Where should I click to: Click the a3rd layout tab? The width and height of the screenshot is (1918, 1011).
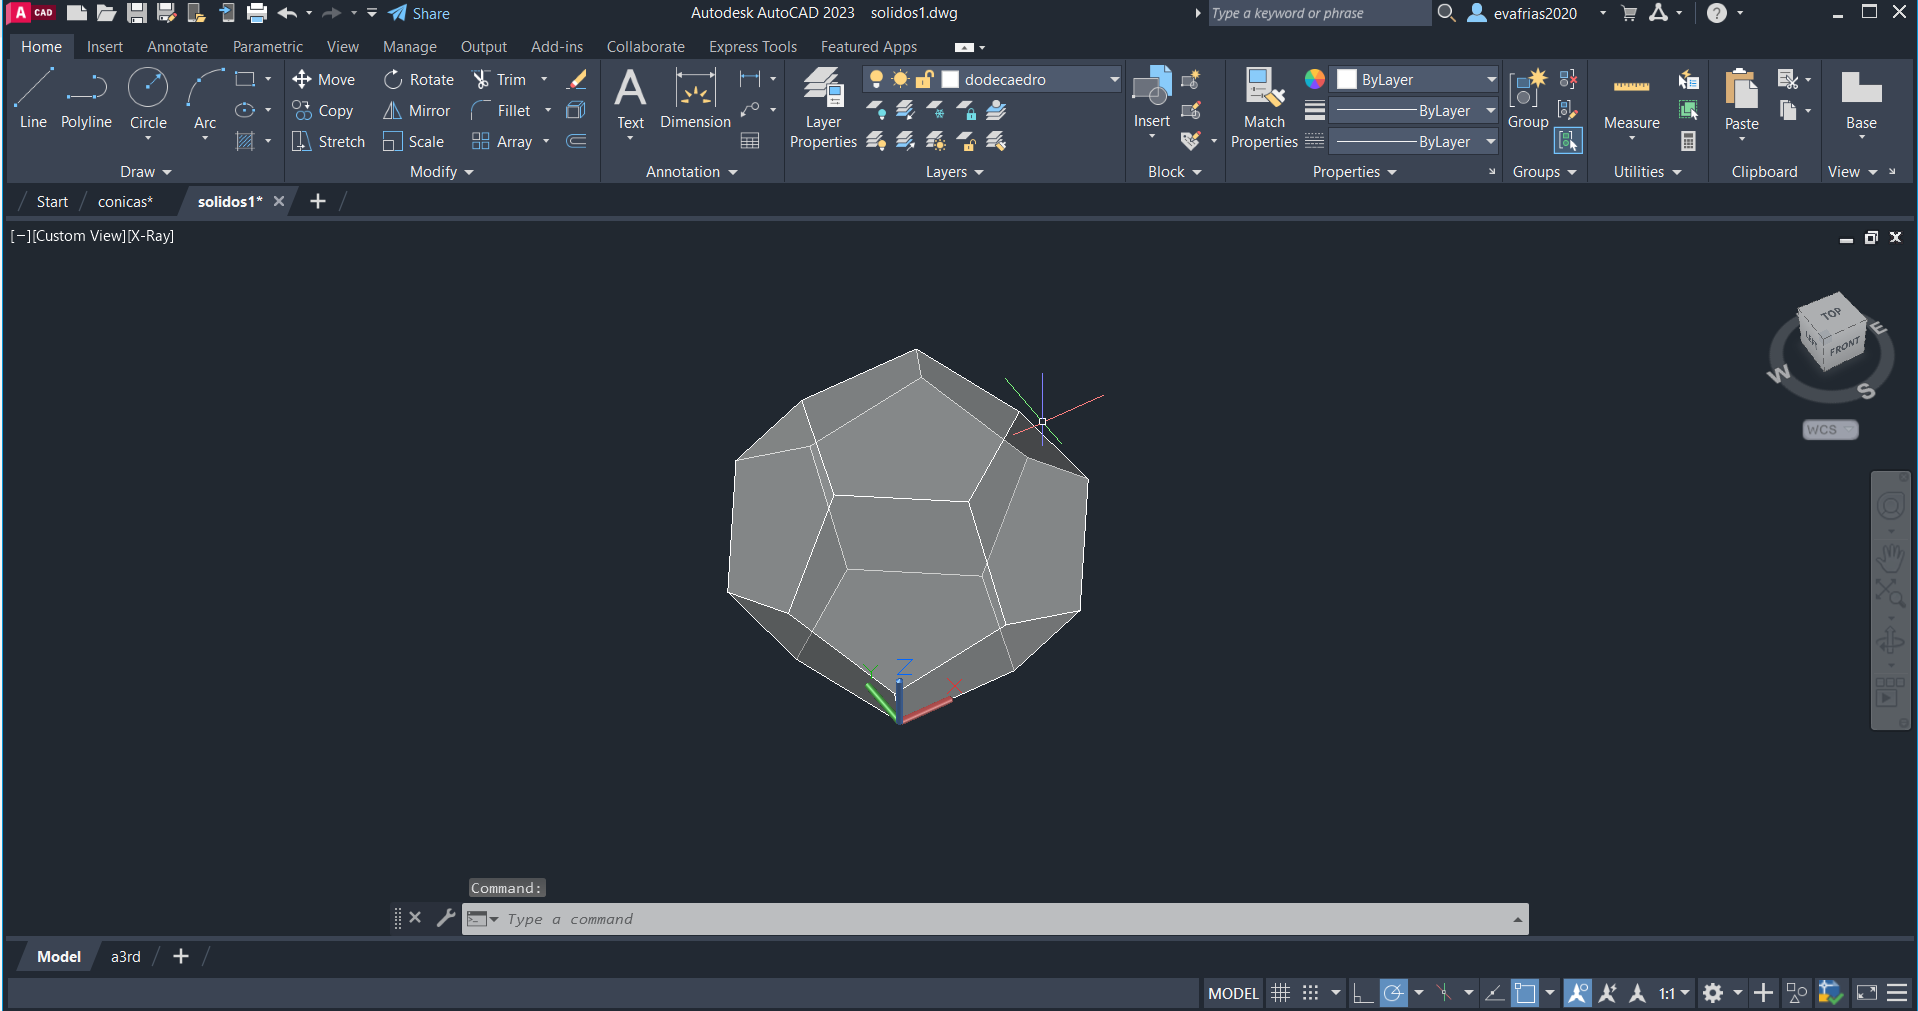126,957
